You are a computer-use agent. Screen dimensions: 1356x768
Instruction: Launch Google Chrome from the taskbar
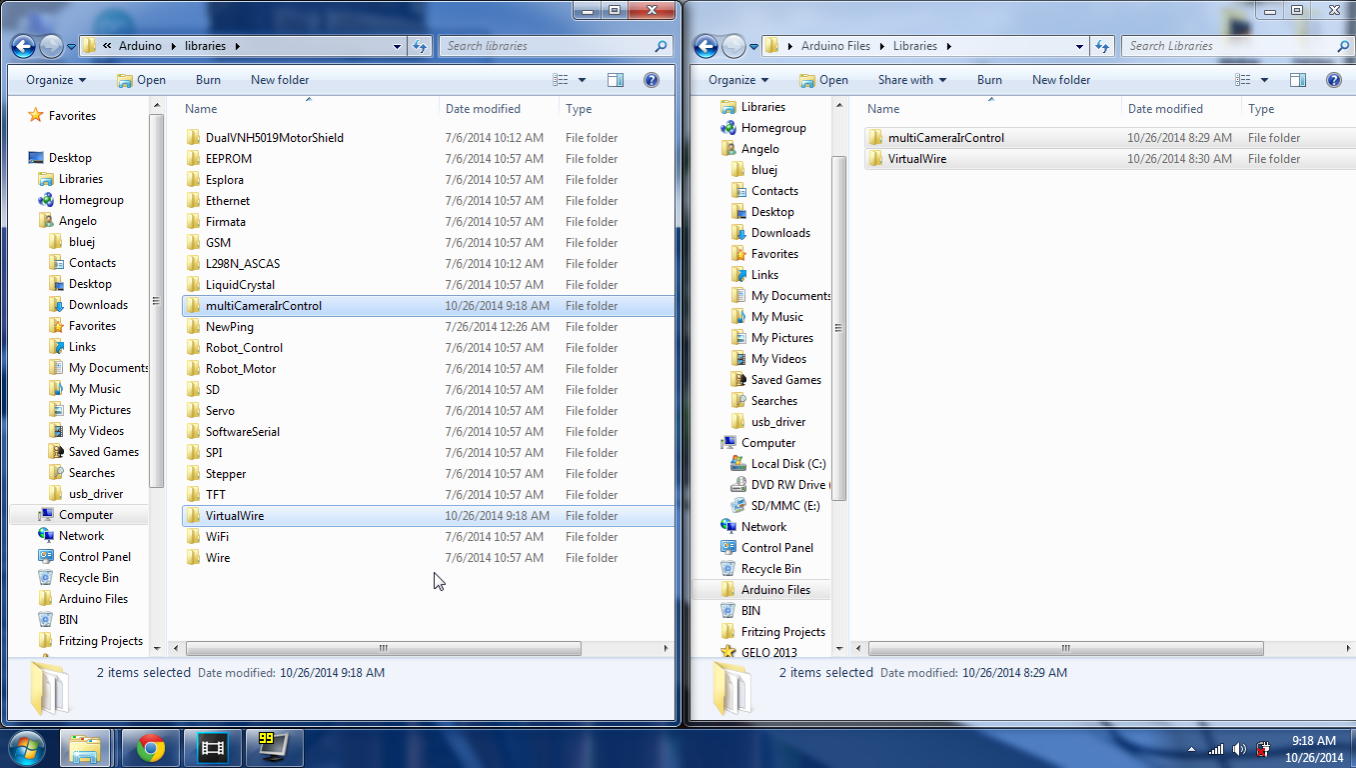pos(150,747)
